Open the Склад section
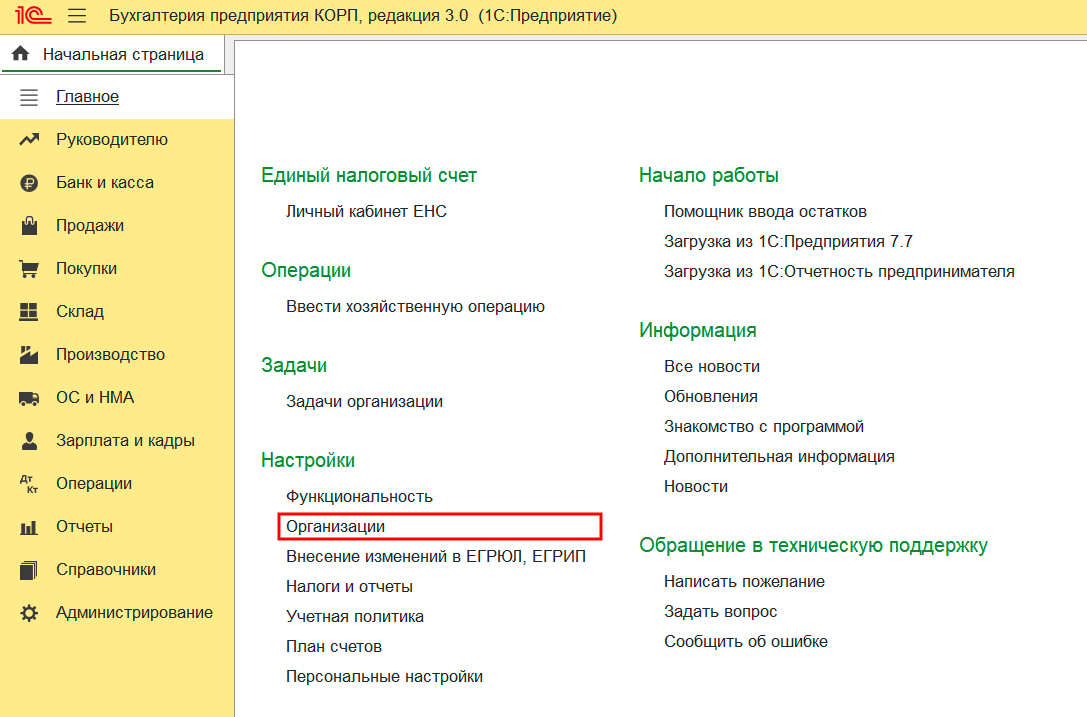 80,312
